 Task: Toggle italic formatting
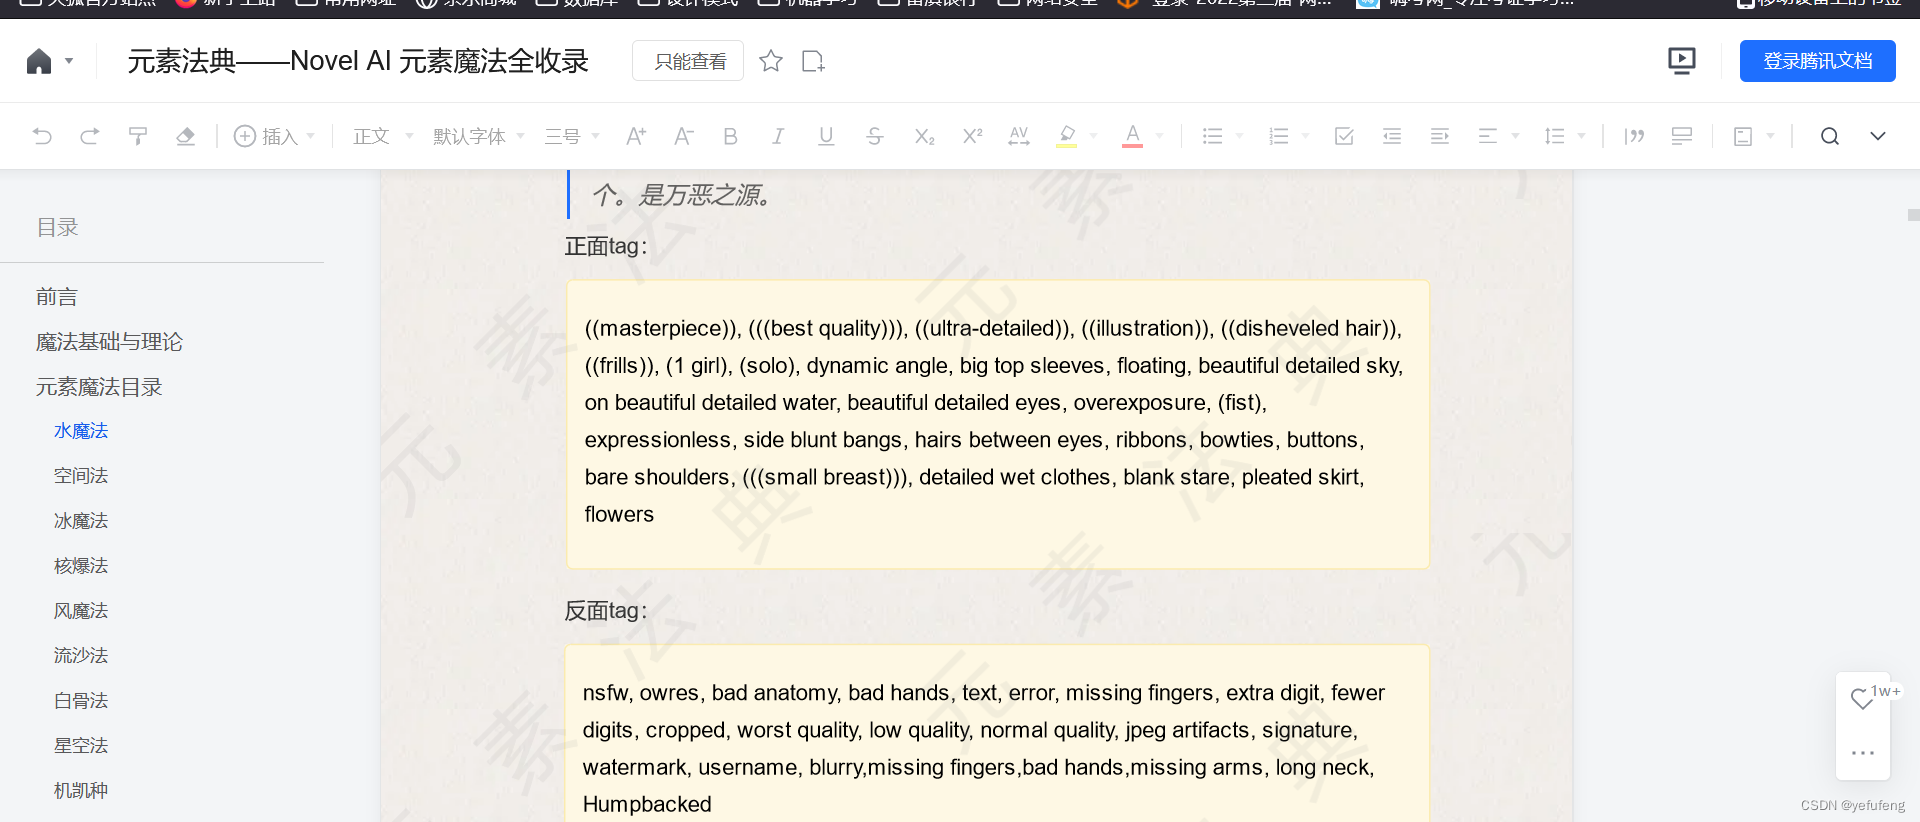(778, 136)
